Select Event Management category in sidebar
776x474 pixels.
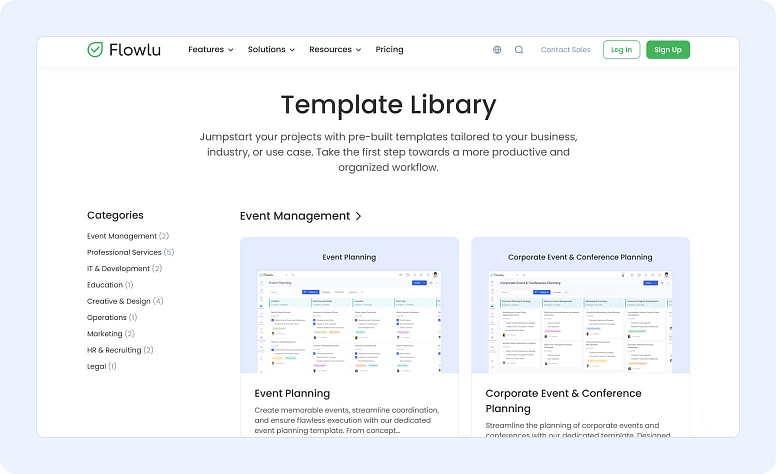122,236
